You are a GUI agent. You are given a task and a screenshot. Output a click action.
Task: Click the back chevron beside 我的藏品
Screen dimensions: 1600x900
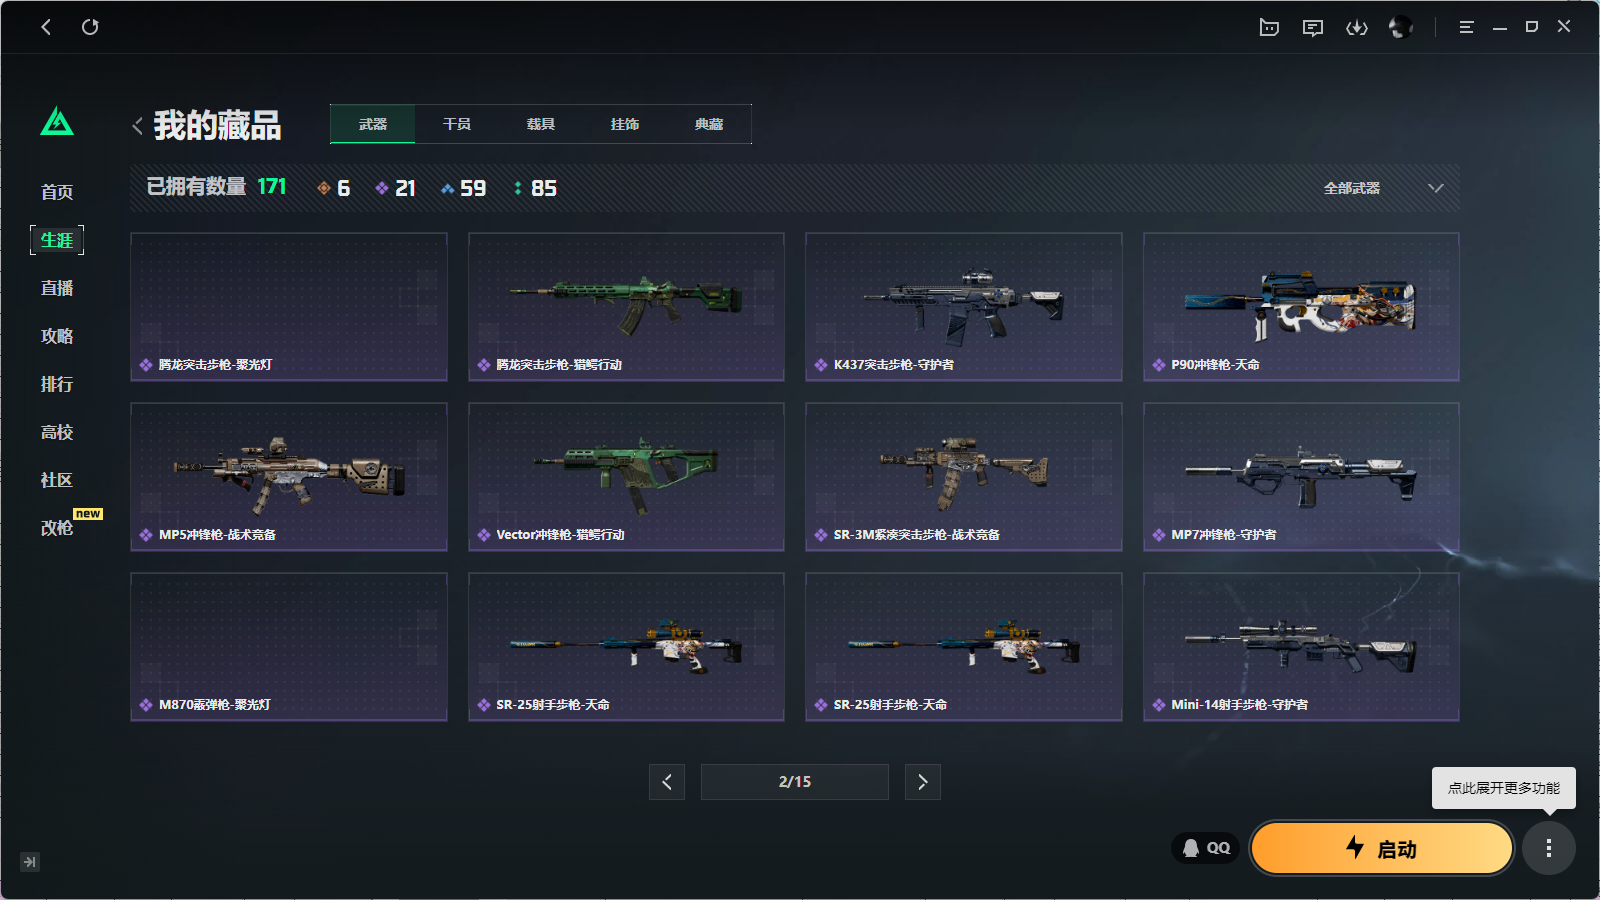pyautogui.click(x=138, y=126)
